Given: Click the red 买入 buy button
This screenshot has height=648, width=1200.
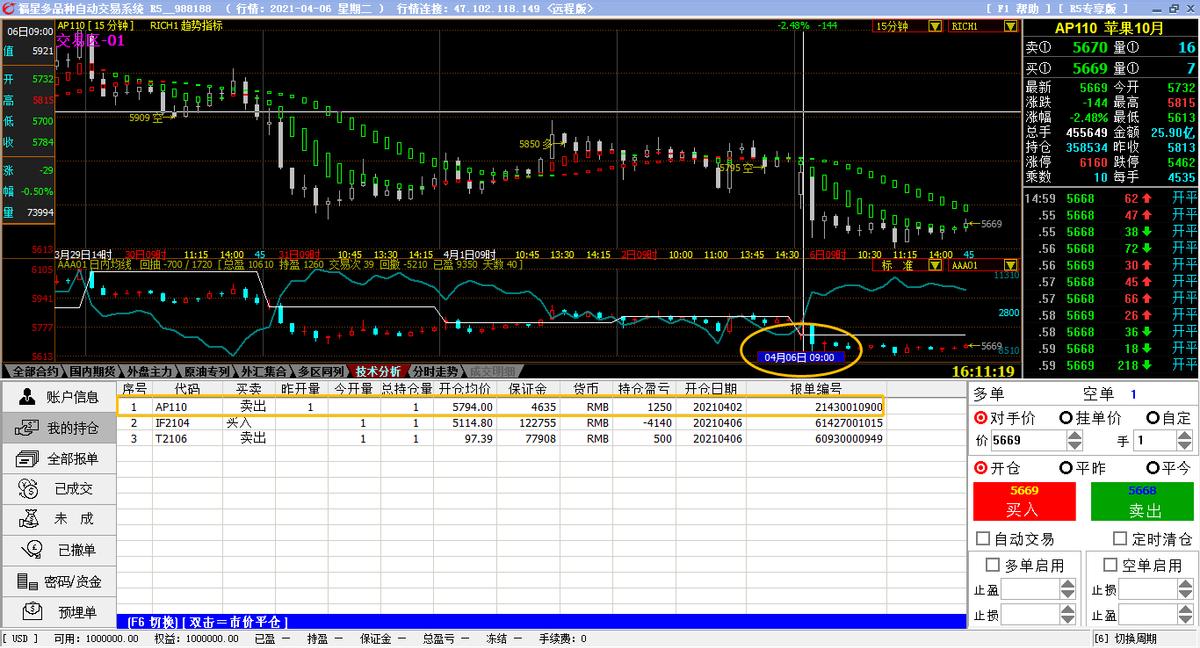Looking at the screenshot, I should [x=1024, y=501].
